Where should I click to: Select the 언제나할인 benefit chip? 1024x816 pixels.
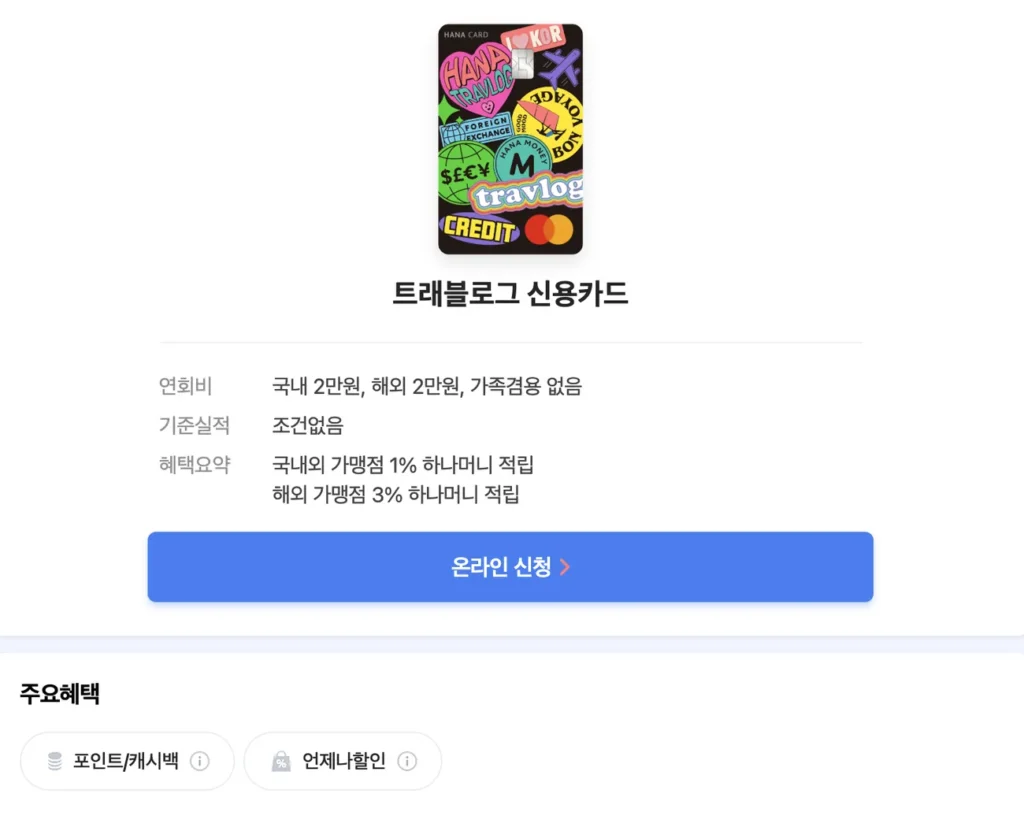pyautogui.click(x=342, y=761)
